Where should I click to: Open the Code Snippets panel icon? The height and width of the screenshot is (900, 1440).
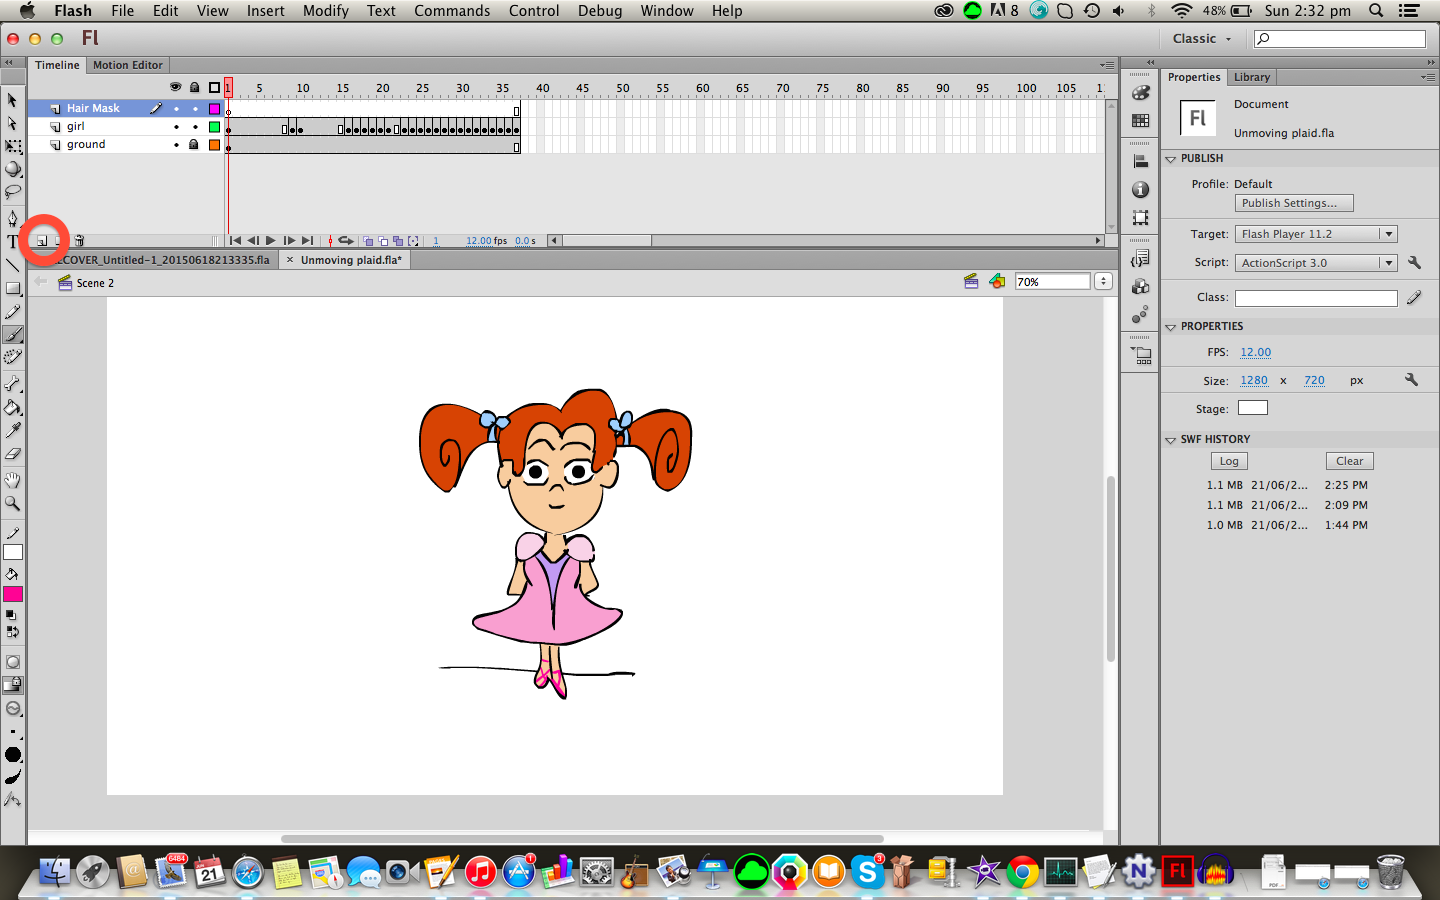tap(1140, 259)
